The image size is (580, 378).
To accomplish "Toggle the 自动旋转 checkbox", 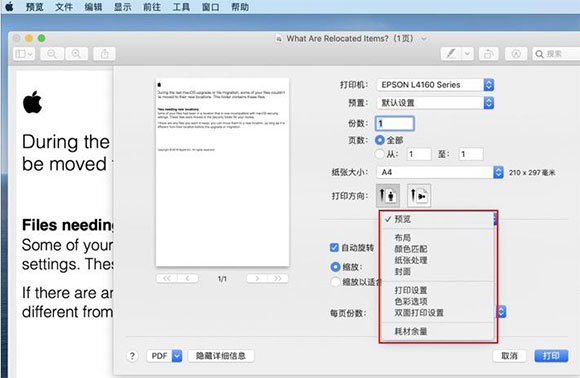I will pyautogui.click(x=334, y=247).
